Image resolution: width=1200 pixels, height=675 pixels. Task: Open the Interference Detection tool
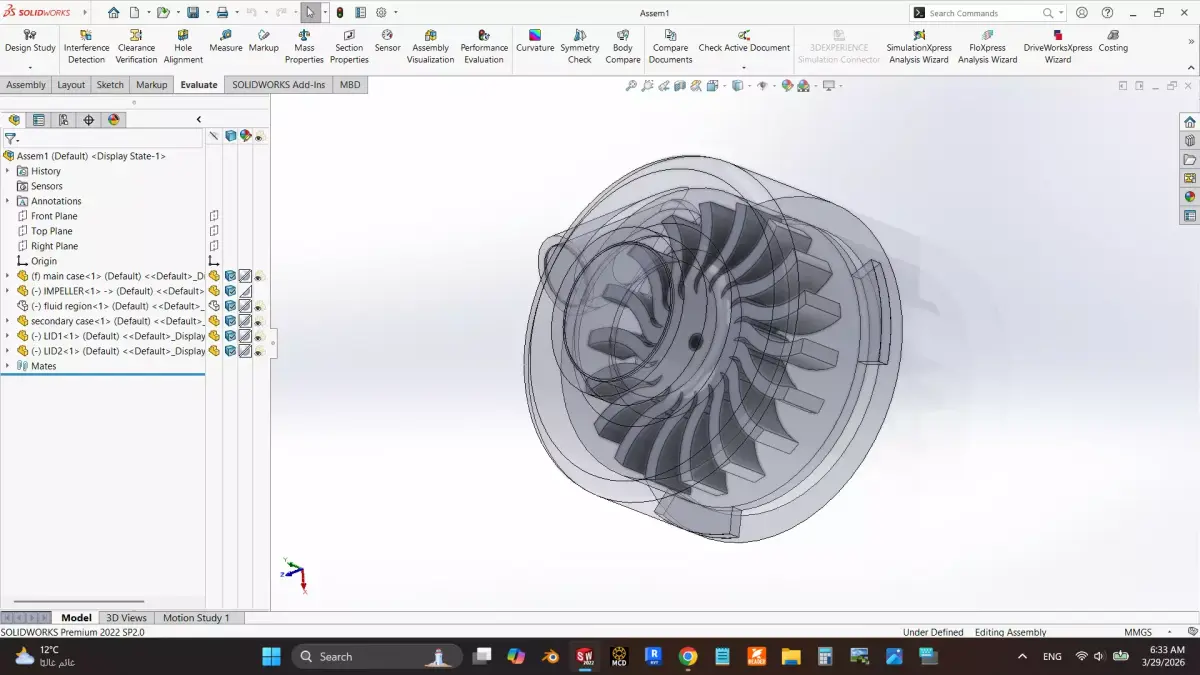(x=86, y=46)
